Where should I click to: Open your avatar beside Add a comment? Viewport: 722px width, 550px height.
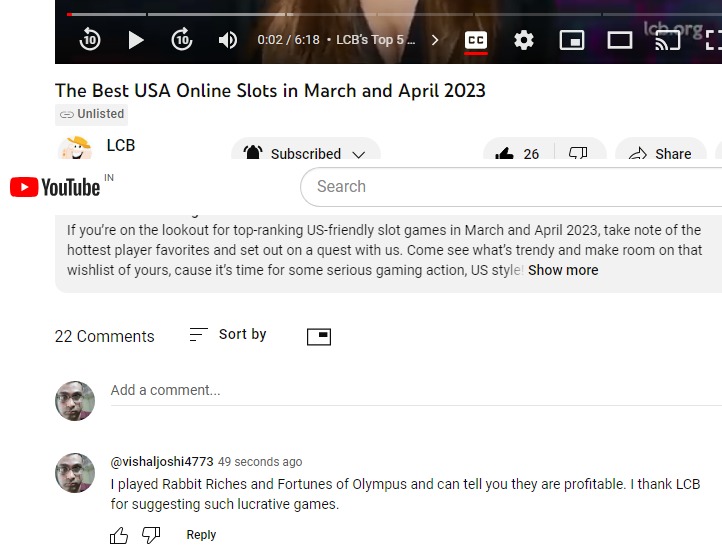(x=75, y=401)
